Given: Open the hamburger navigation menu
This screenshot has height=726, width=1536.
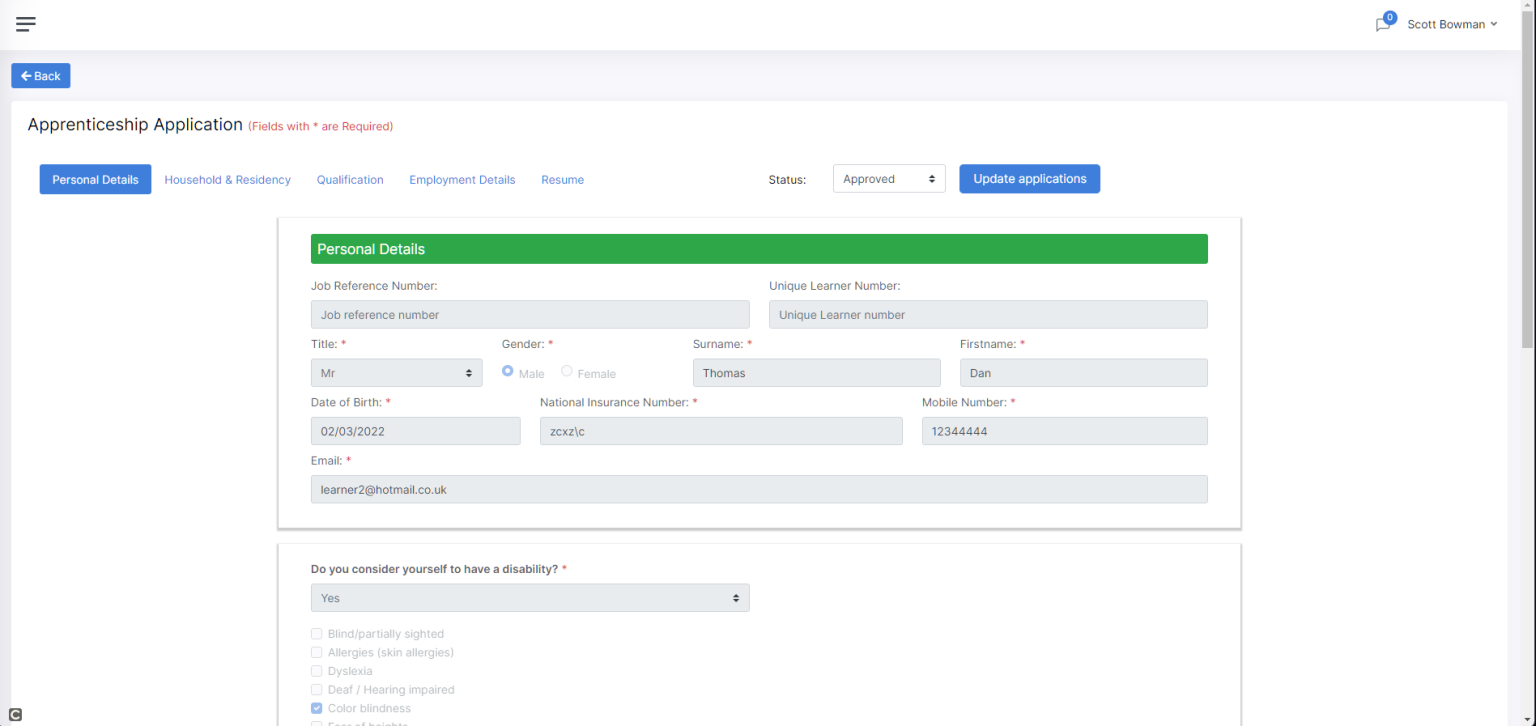Looking at the screenshot, I should pyautogui.click(x=25, y=24).
